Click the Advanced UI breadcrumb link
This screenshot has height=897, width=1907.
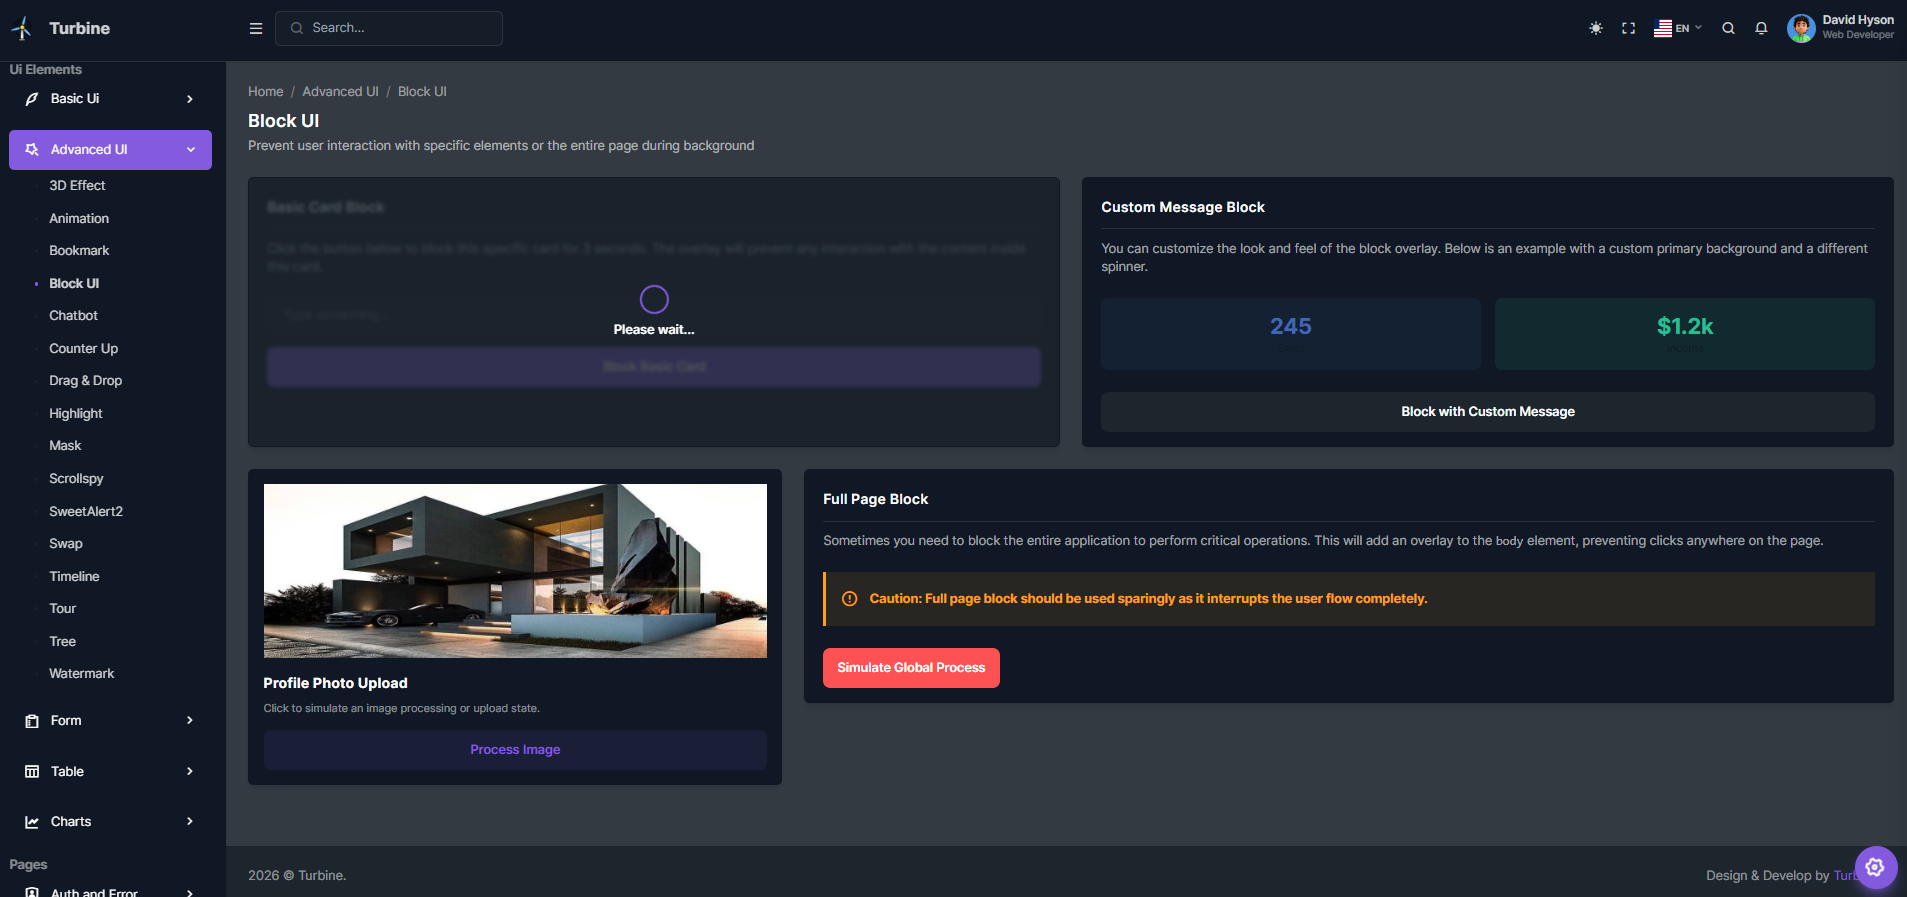tap(340, 92)
